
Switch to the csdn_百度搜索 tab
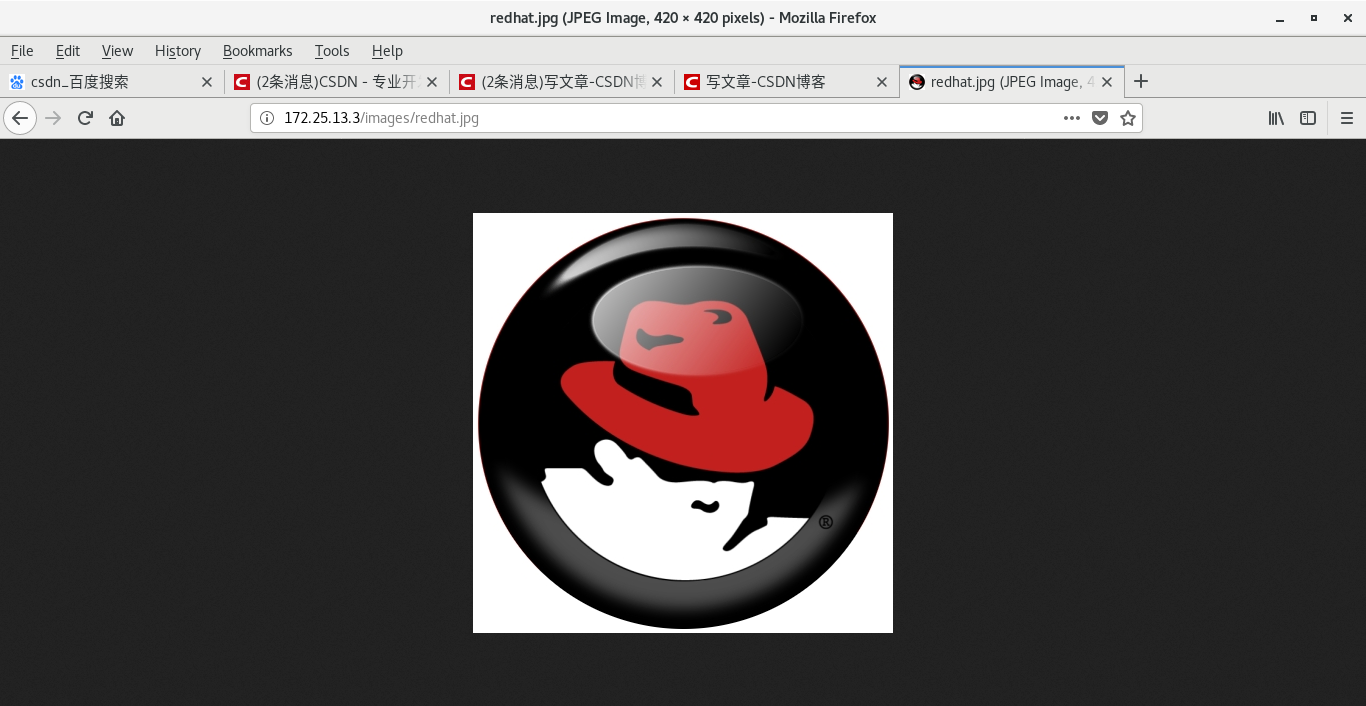pyautogui.click(x=112, y=82)
